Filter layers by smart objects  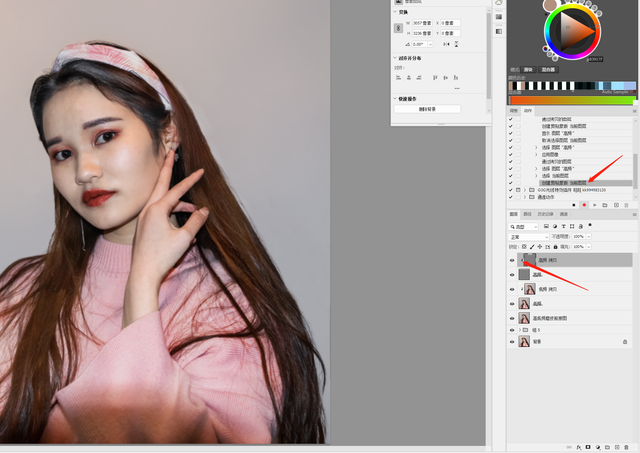pyautogui.click(x=580, y=226)
